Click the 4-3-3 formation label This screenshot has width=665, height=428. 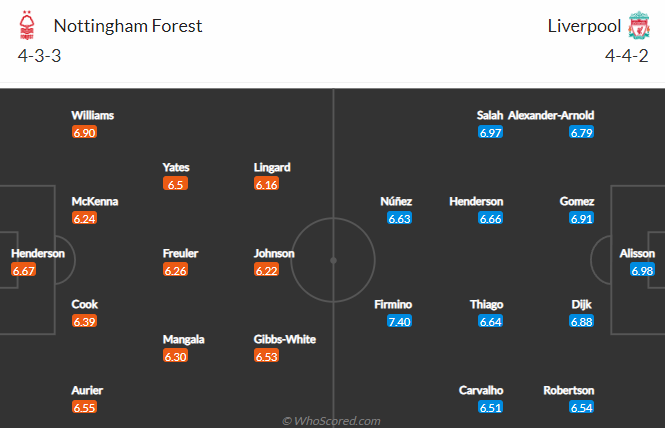point(39,56)
